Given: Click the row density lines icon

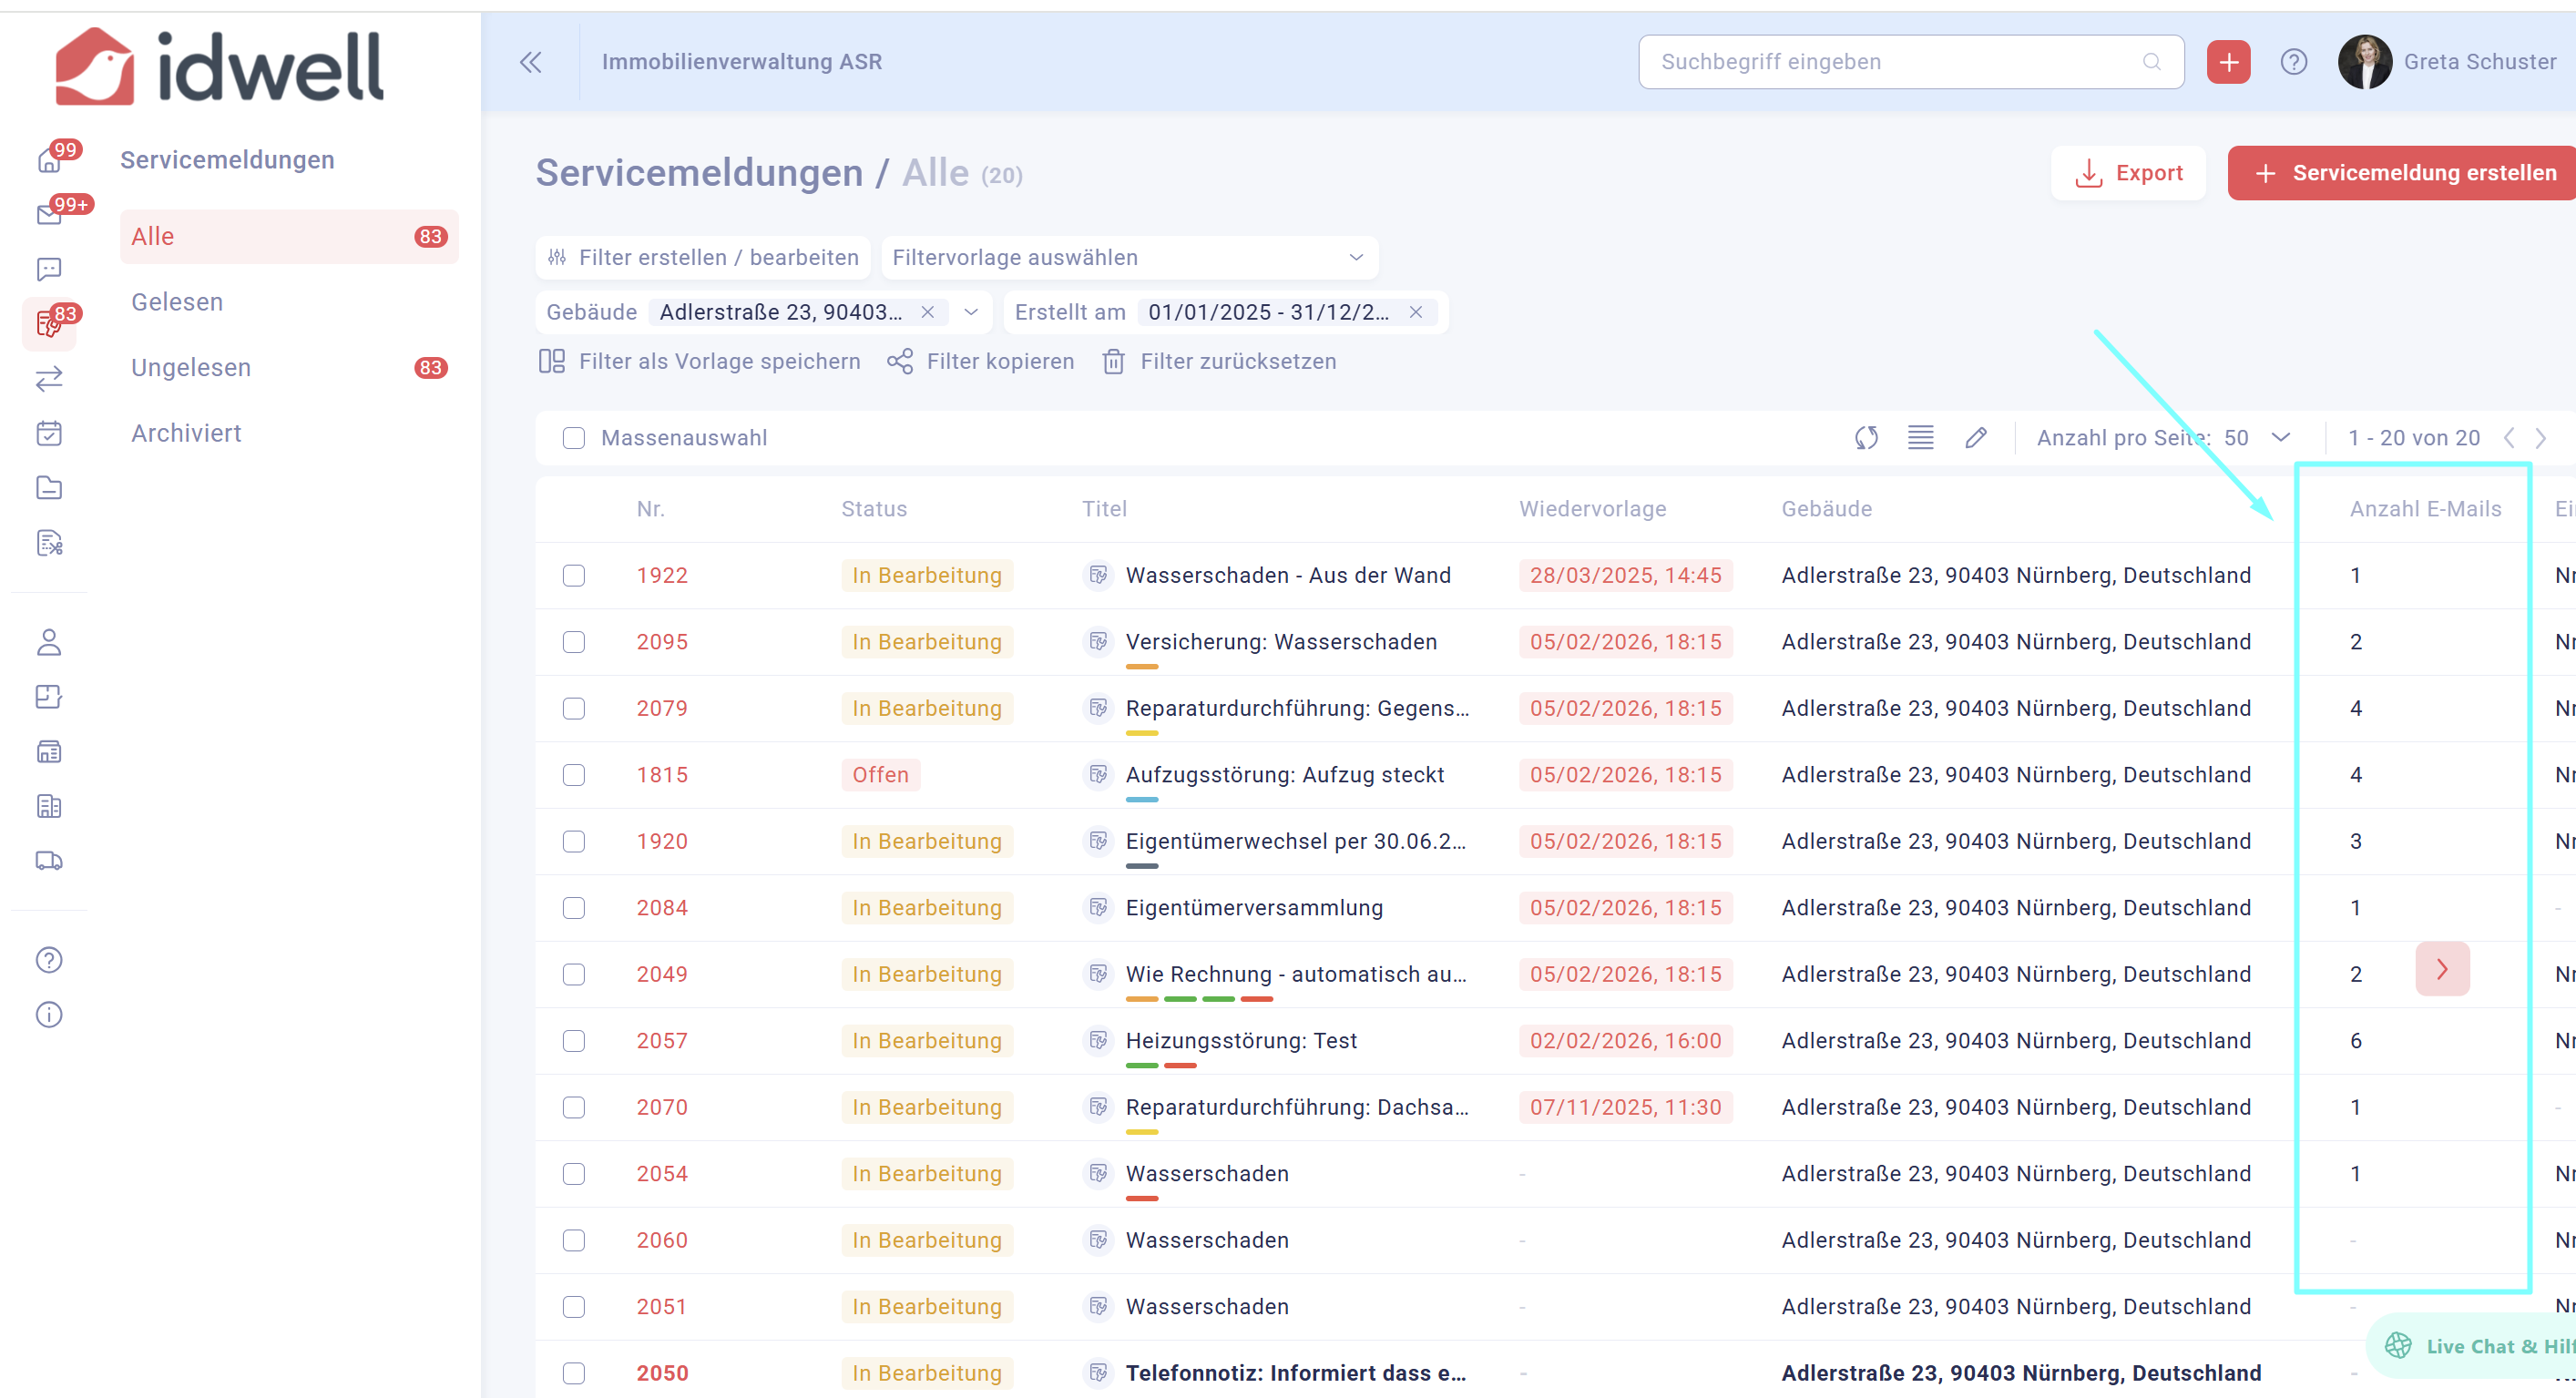Looking at the screenshot, I should pyautogui.click(x=1920, y=438).
